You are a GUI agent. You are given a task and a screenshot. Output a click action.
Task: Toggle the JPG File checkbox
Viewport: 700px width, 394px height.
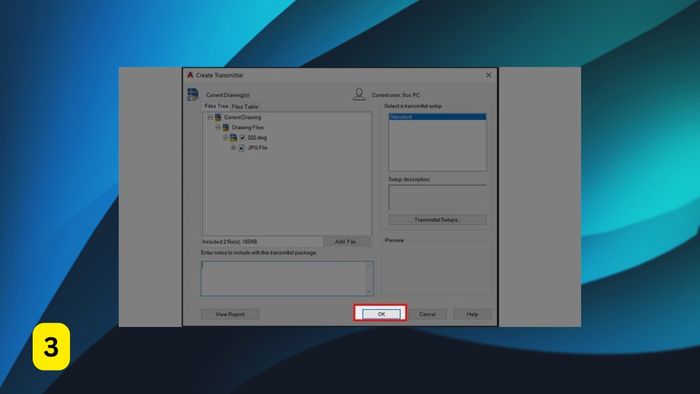pos(242,148)
